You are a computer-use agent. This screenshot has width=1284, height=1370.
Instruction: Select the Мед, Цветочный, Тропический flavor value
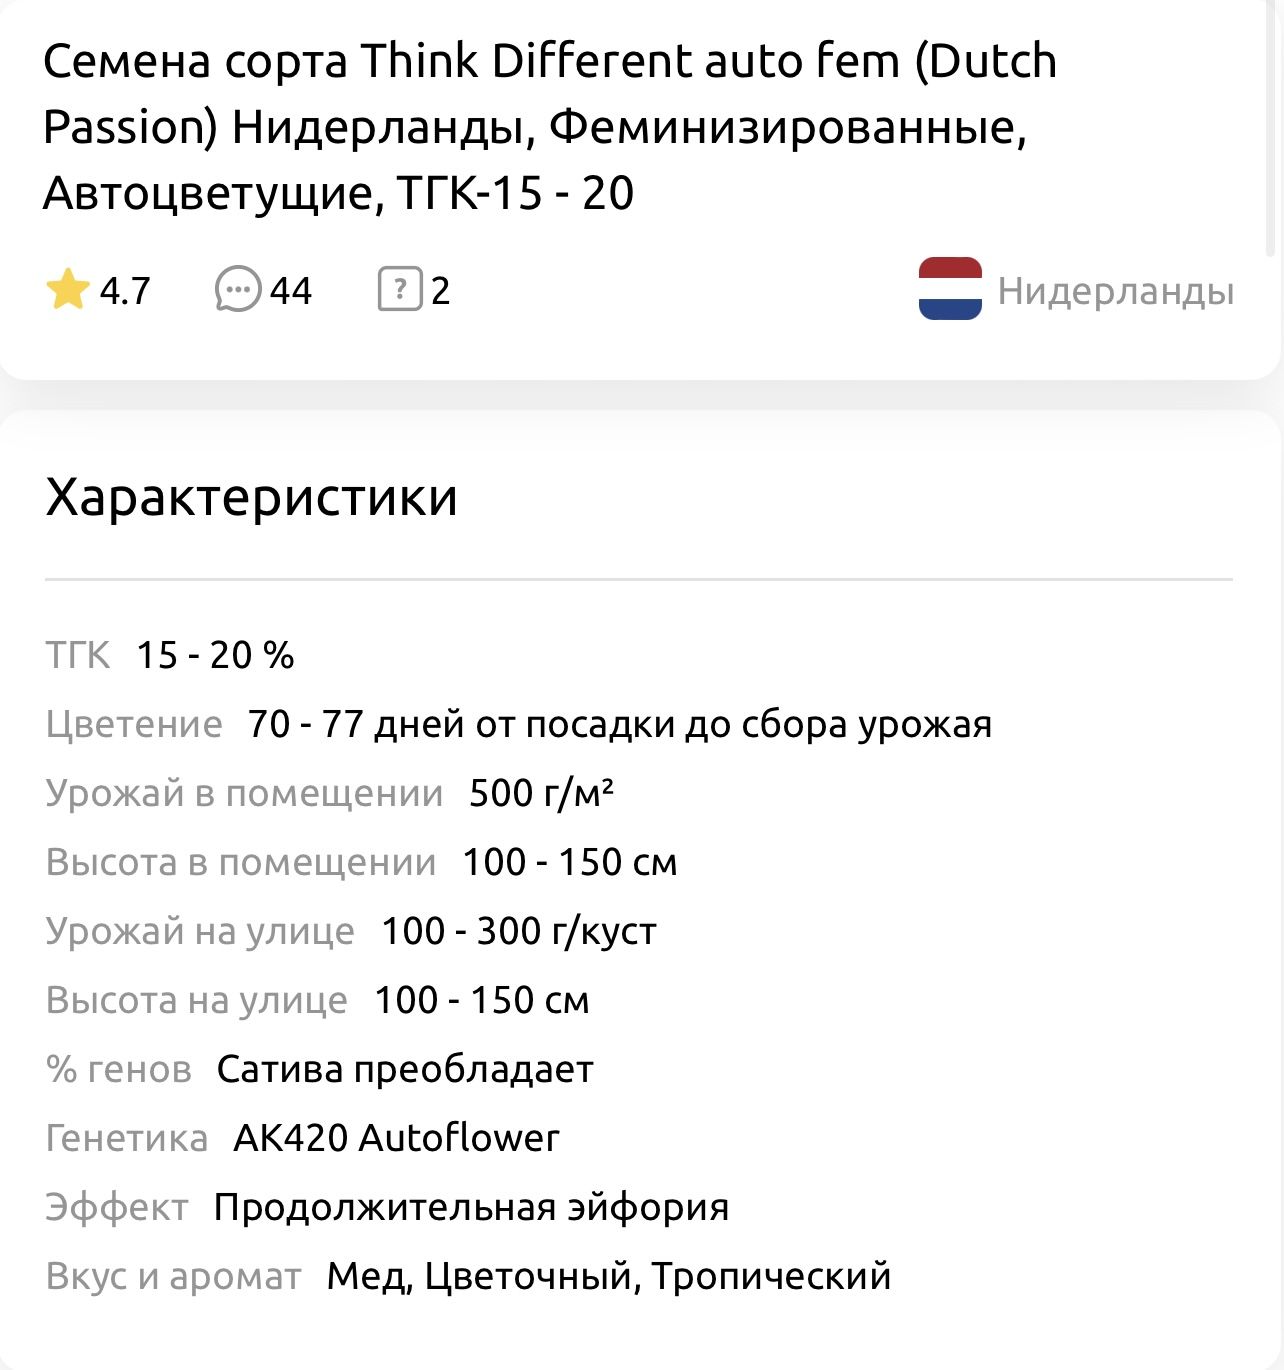tap(608, 1276)
